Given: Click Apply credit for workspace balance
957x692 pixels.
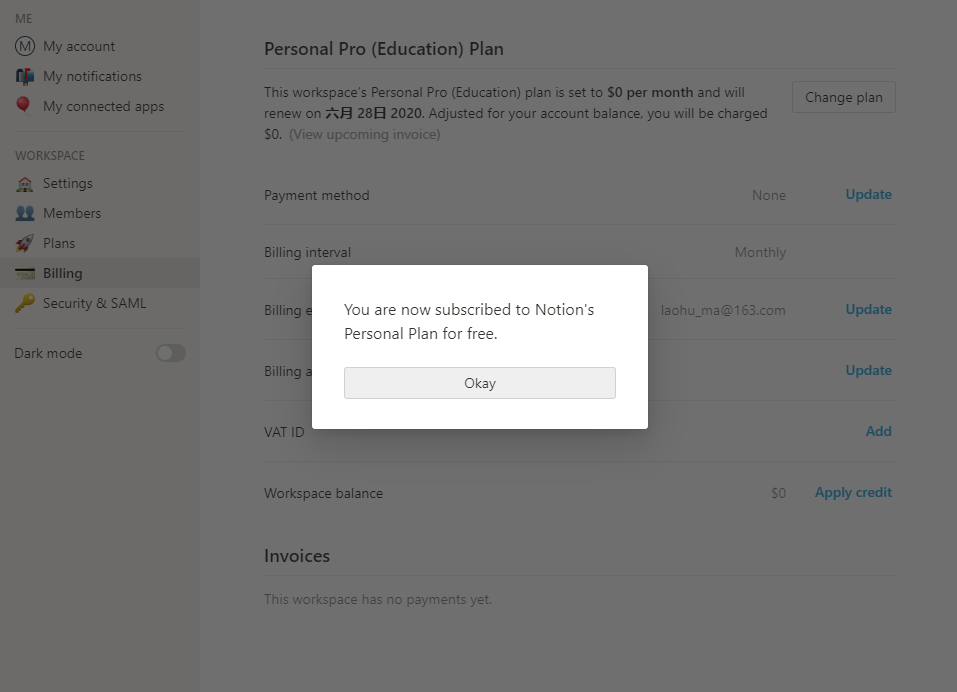Looking at the screenshot, I should 853,492.
